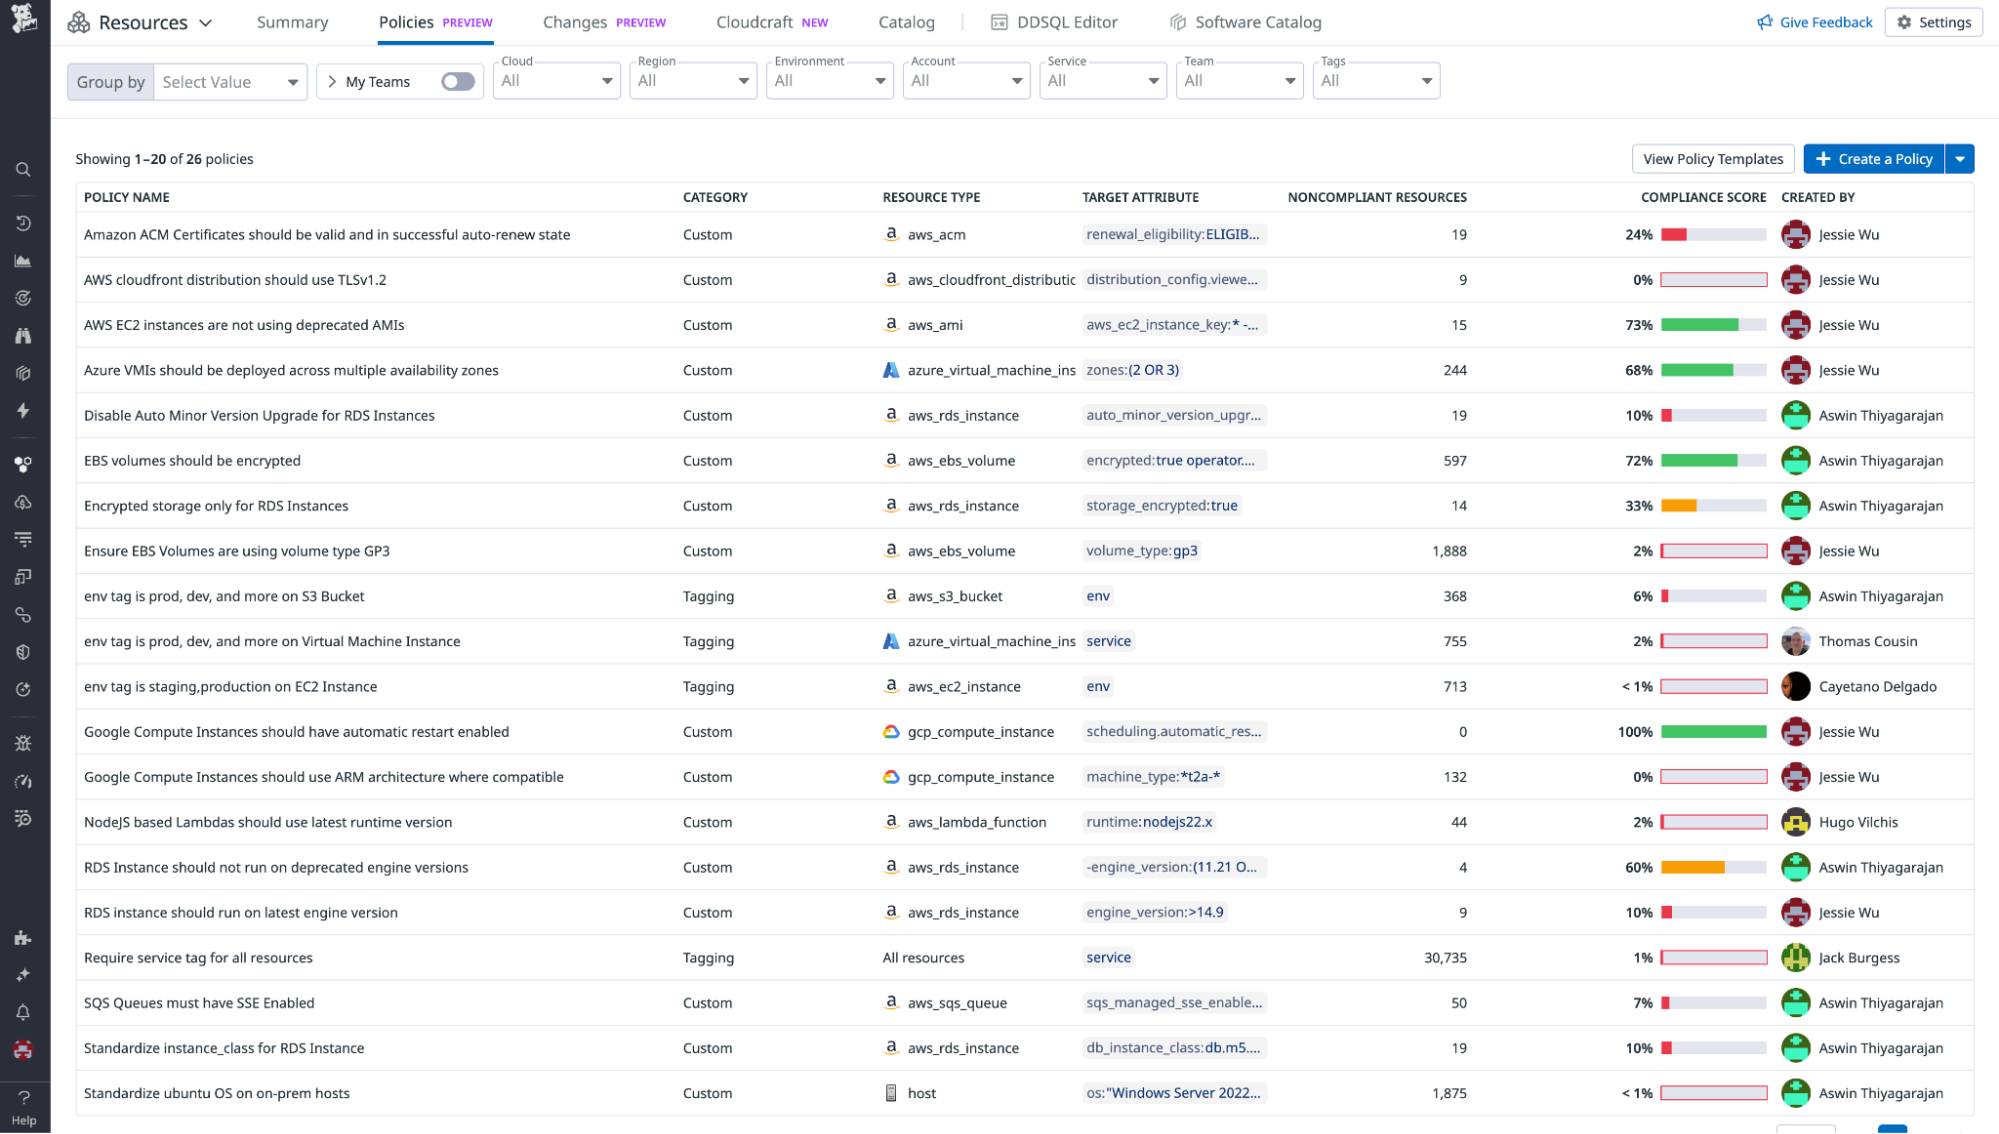1999x1134 pixels.
Task: Open the search magnifier in sidebar
Action: pos(23,170)
